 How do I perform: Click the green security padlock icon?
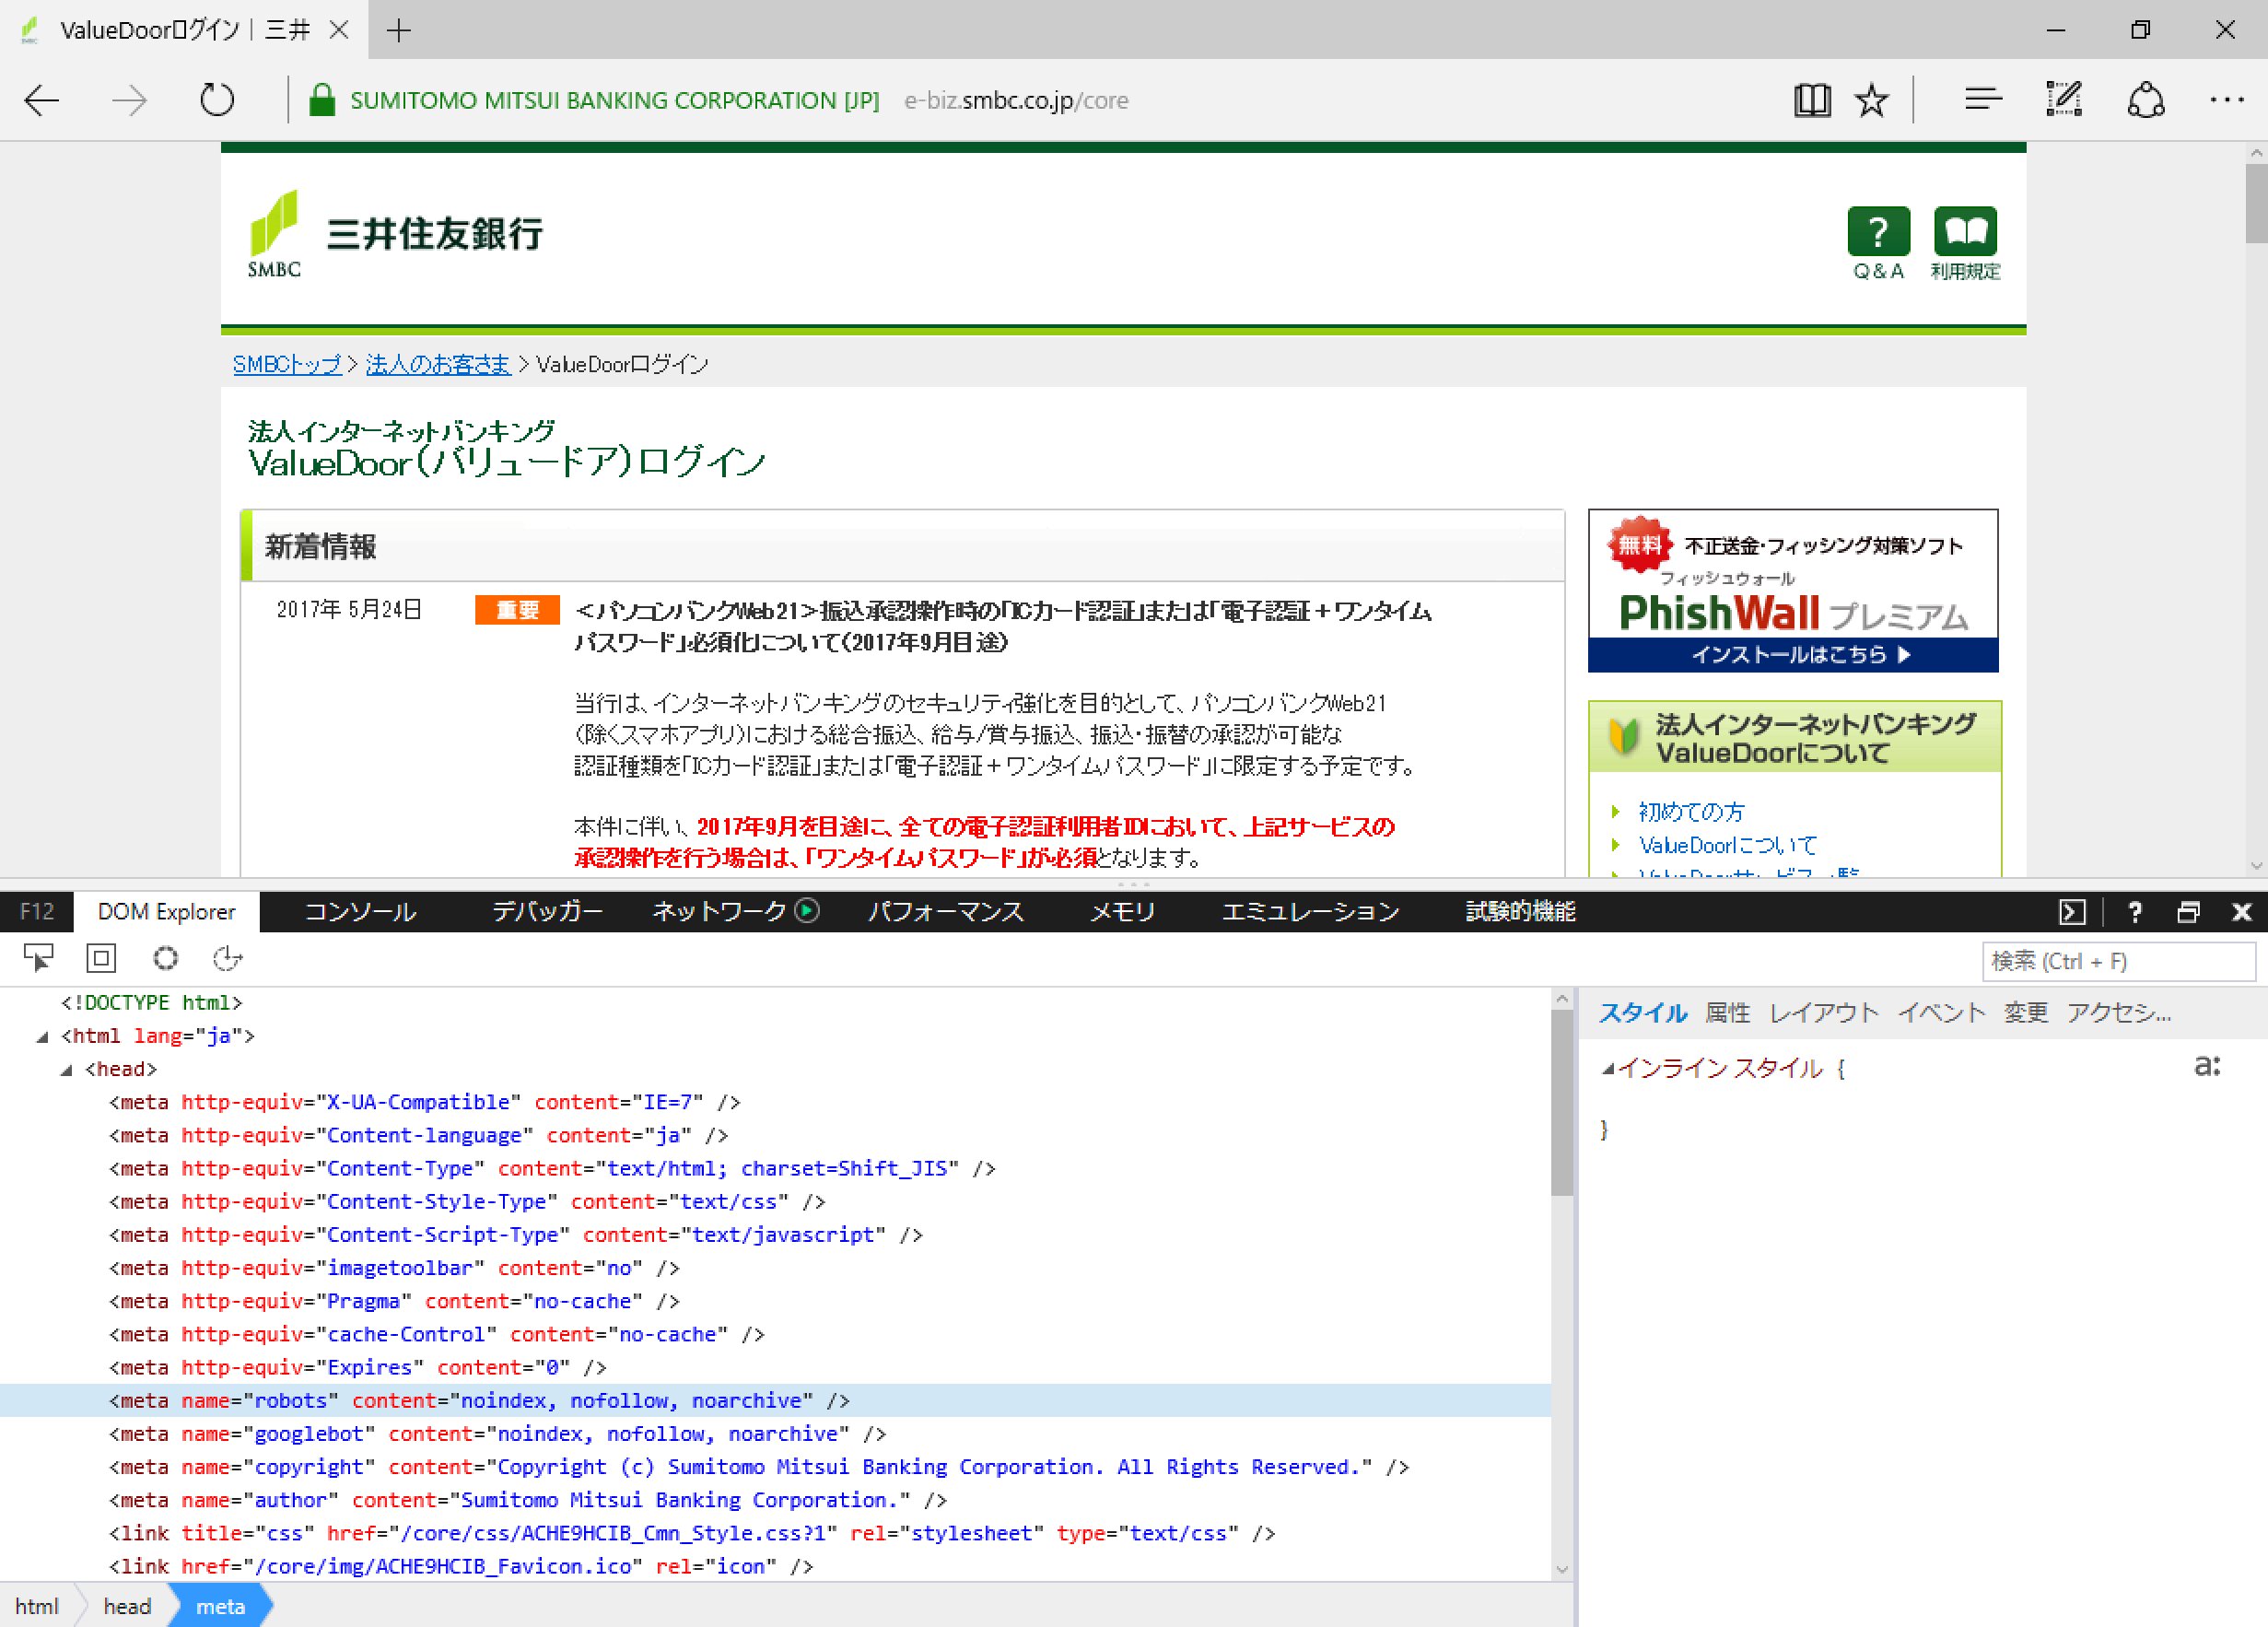coord(321,100)
